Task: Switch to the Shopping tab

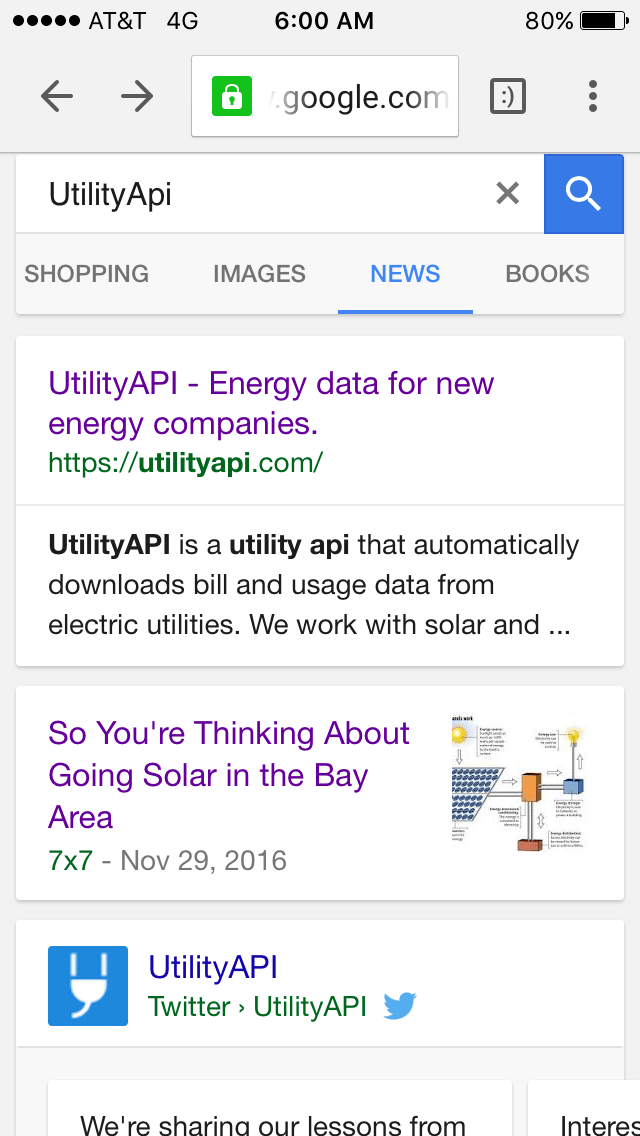Action: 86,274
